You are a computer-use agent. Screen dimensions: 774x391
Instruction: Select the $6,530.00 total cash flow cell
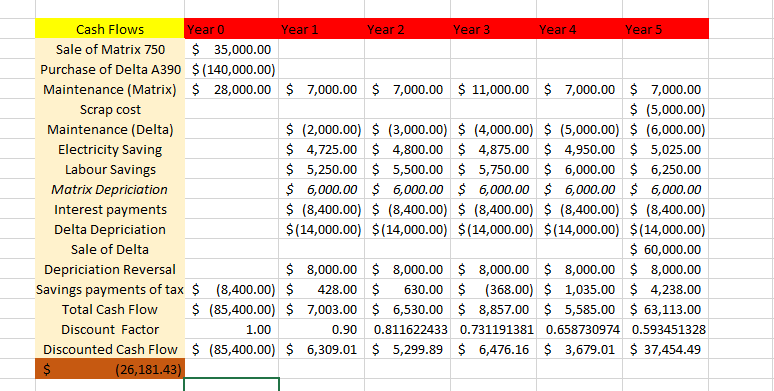tap(408, 310)
